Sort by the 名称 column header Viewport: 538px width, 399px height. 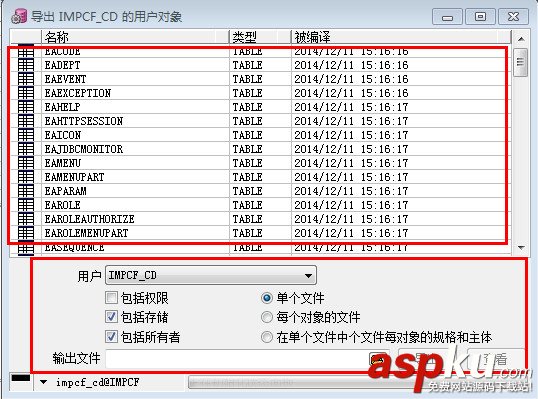tap(135, 37)
